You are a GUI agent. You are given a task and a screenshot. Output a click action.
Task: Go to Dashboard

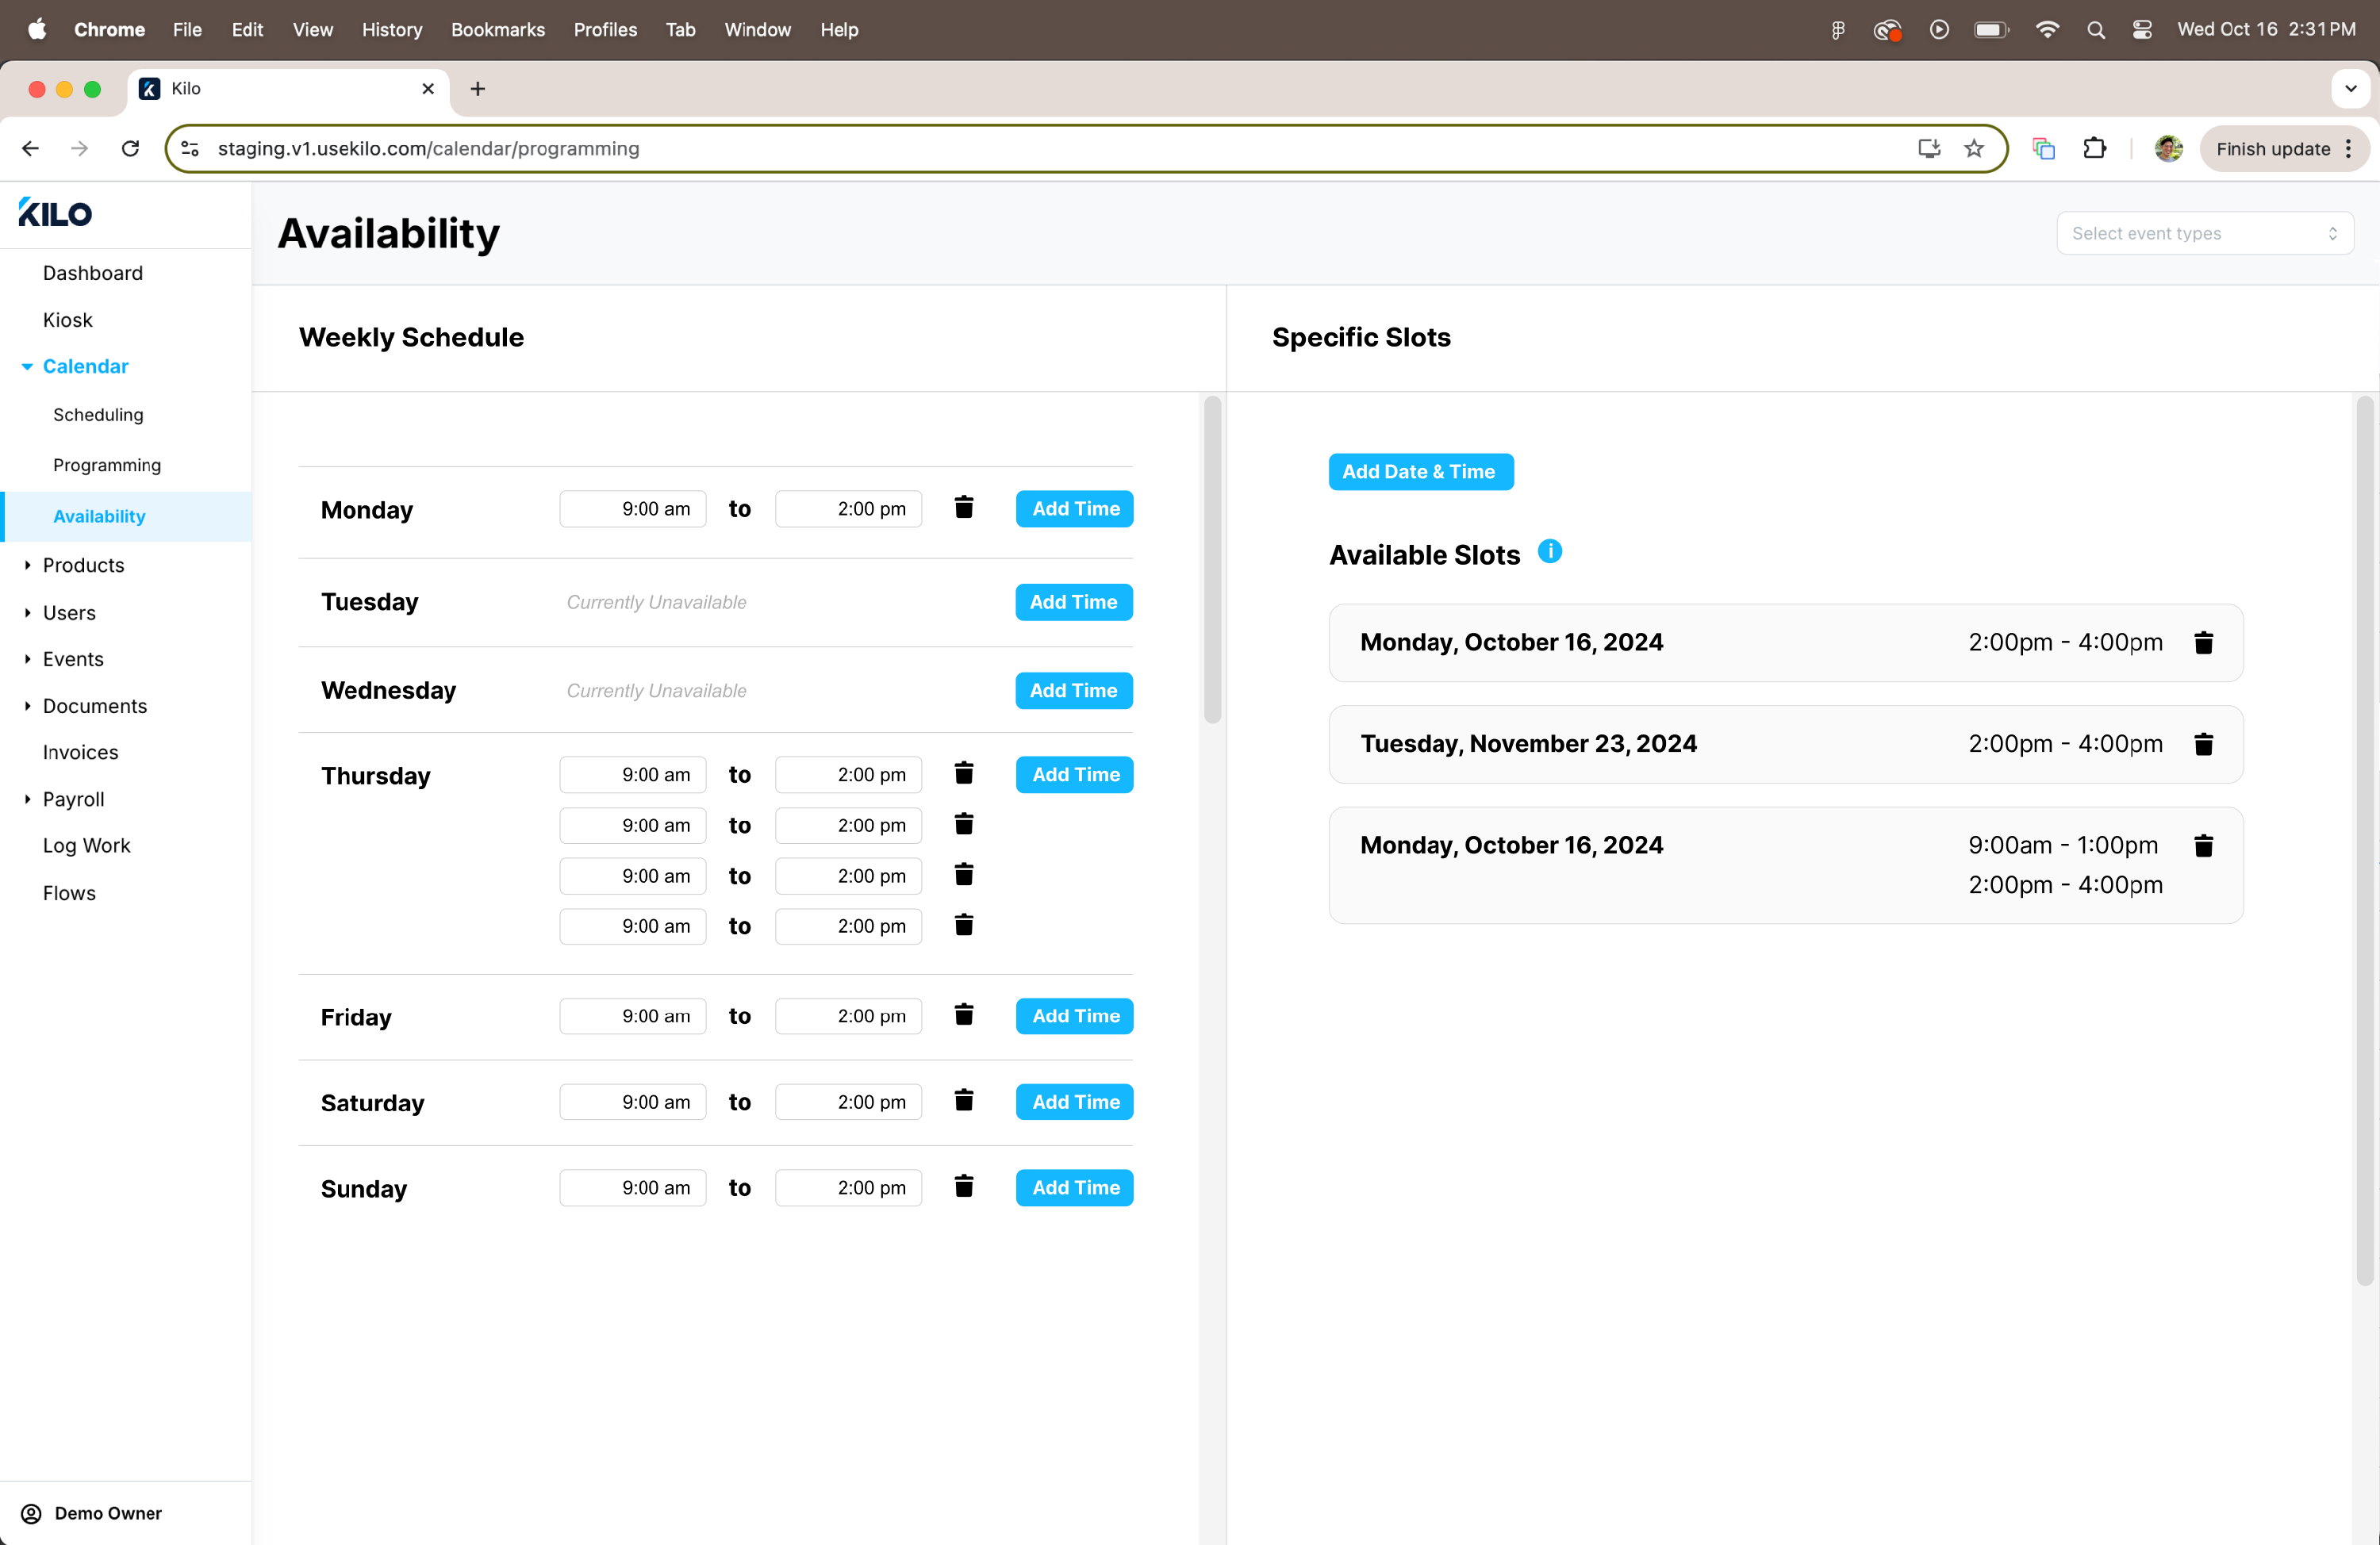point(93,273)
